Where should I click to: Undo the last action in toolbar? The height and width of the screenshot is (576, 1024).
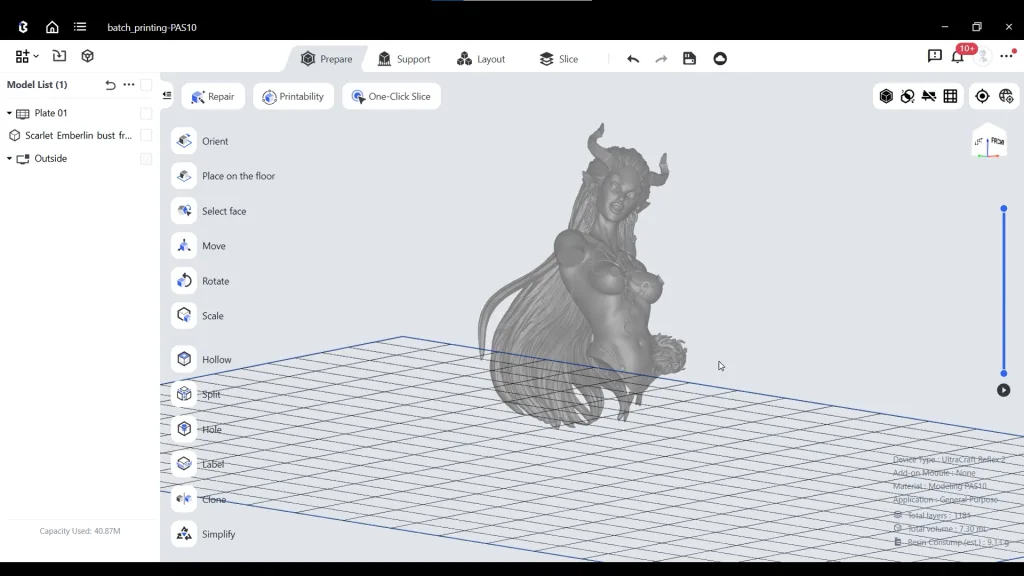[x=633, y=59]
